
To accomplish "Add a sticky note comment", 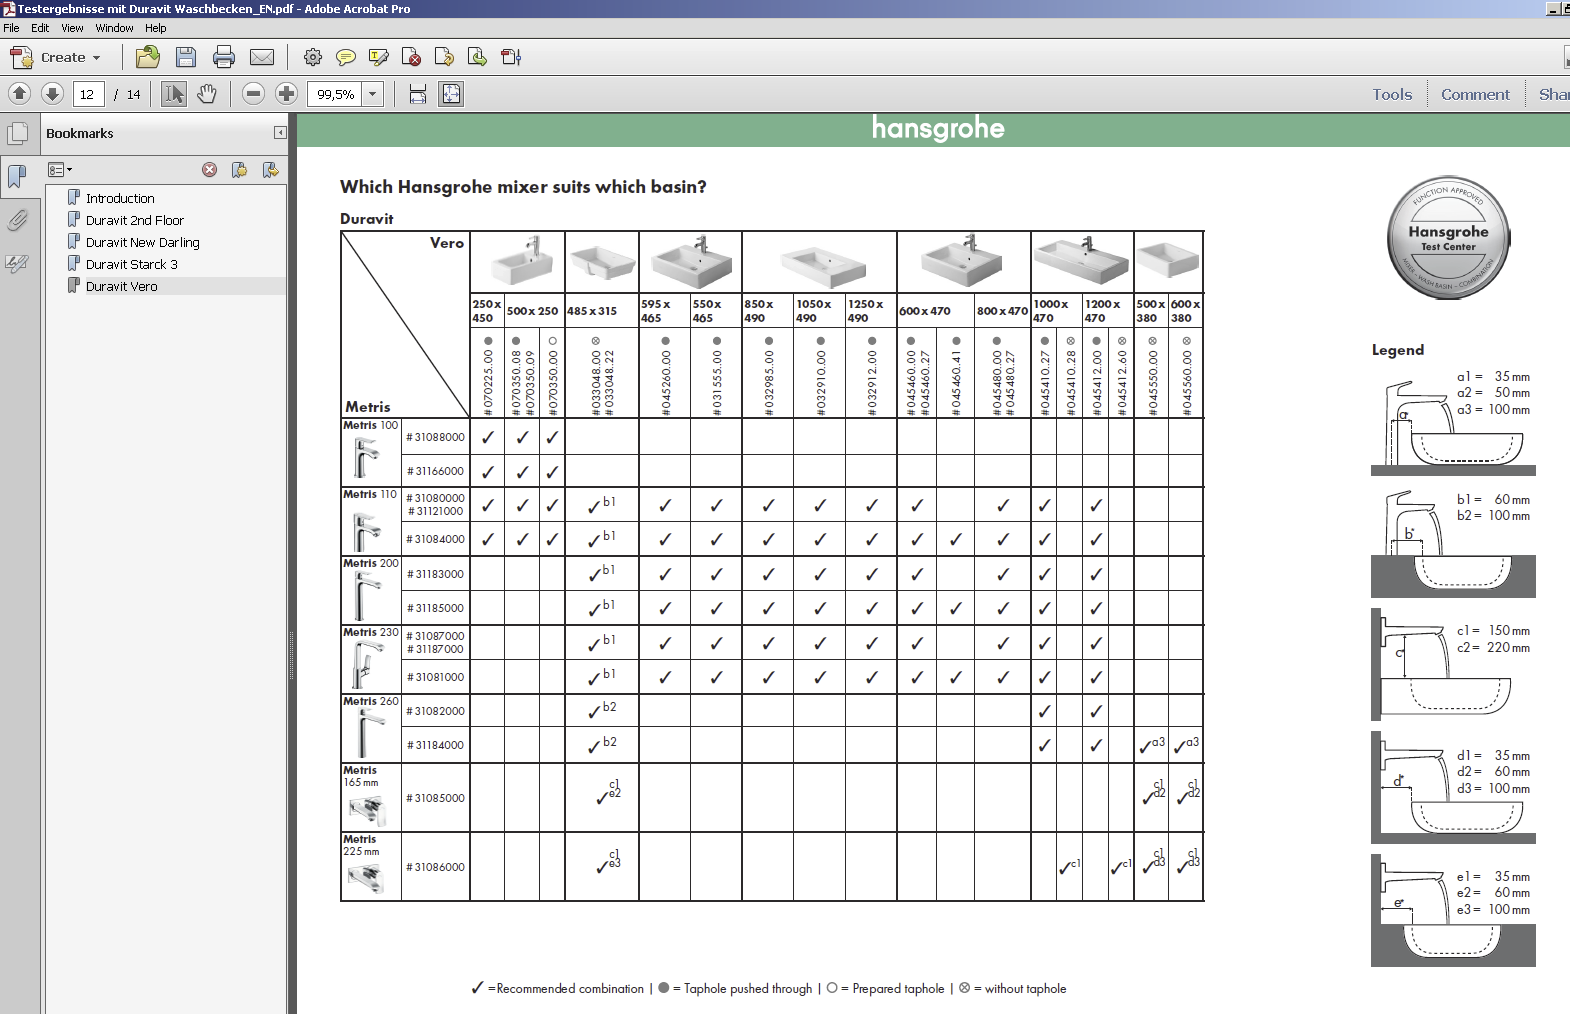I will pyautogui.click(x=346, y=57).
